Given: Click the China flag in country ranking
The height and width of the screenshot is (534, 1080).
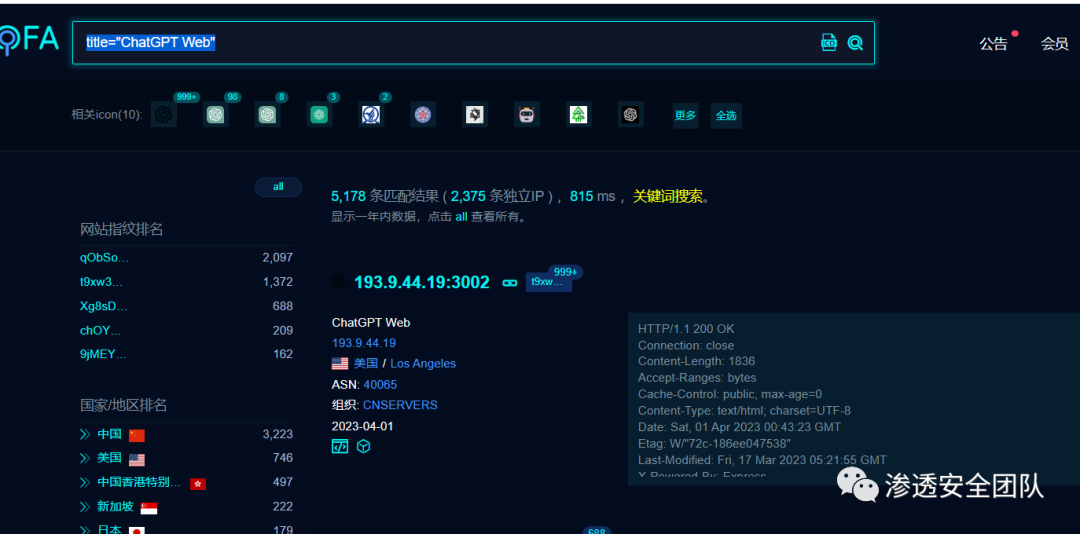Looking at the screenshot, I should (136, 435).
